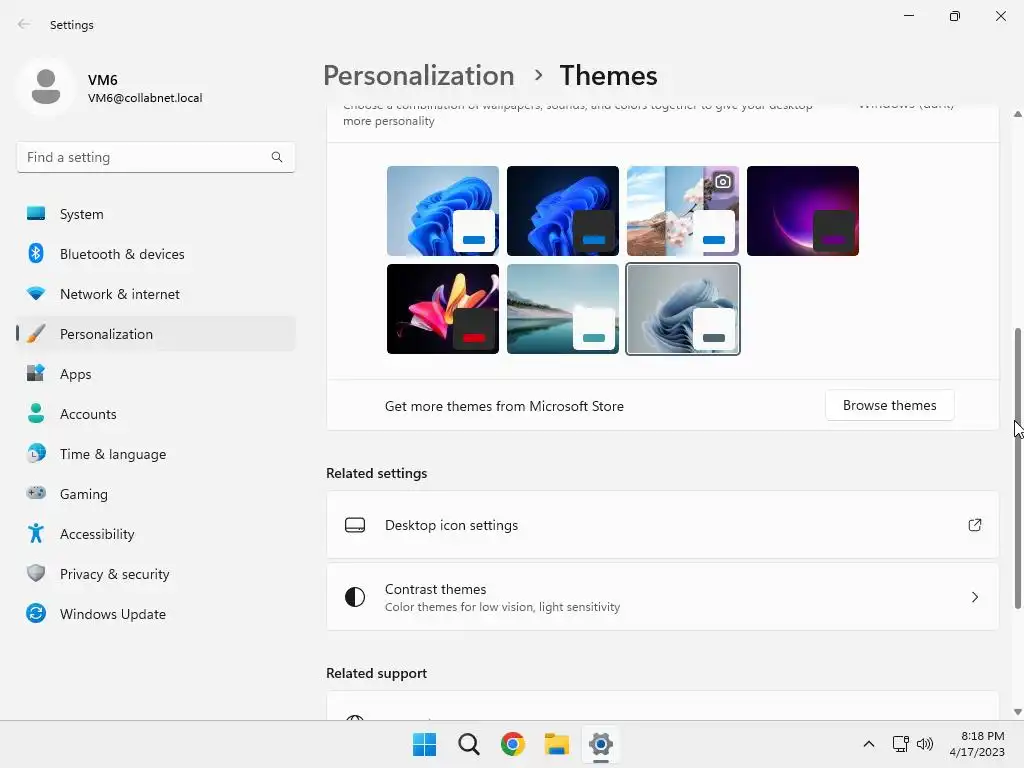The height and width of the screenshot is (768, 1024).
Task: Select the lake Sunrise theme
Action: 563,309
